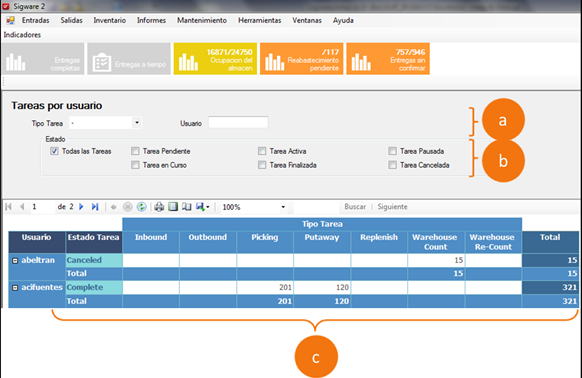Check Tarea Pendiente checkbox
Image resolution: width=582 pixels, height=378 pixels.
(x=135, y=151)
